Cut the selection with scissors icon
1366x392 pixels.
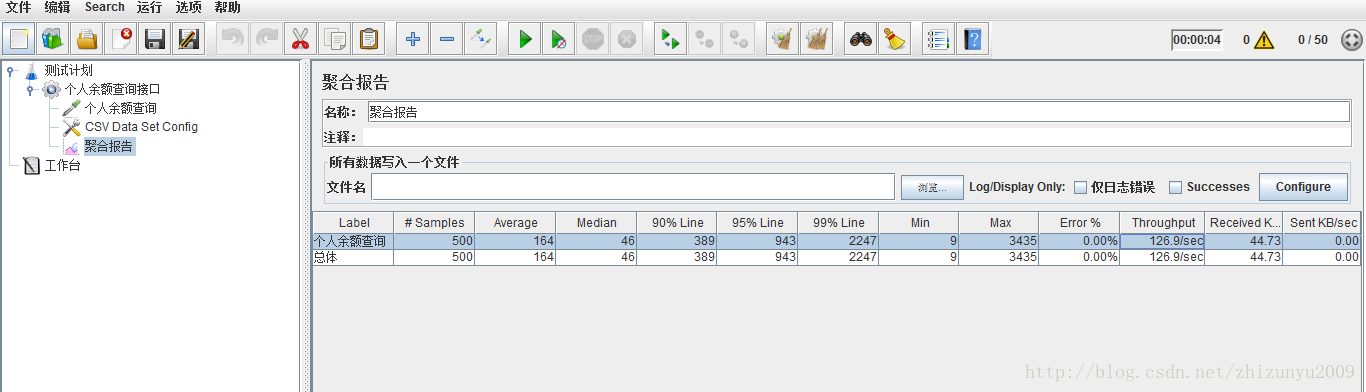[x=301, y=40]
